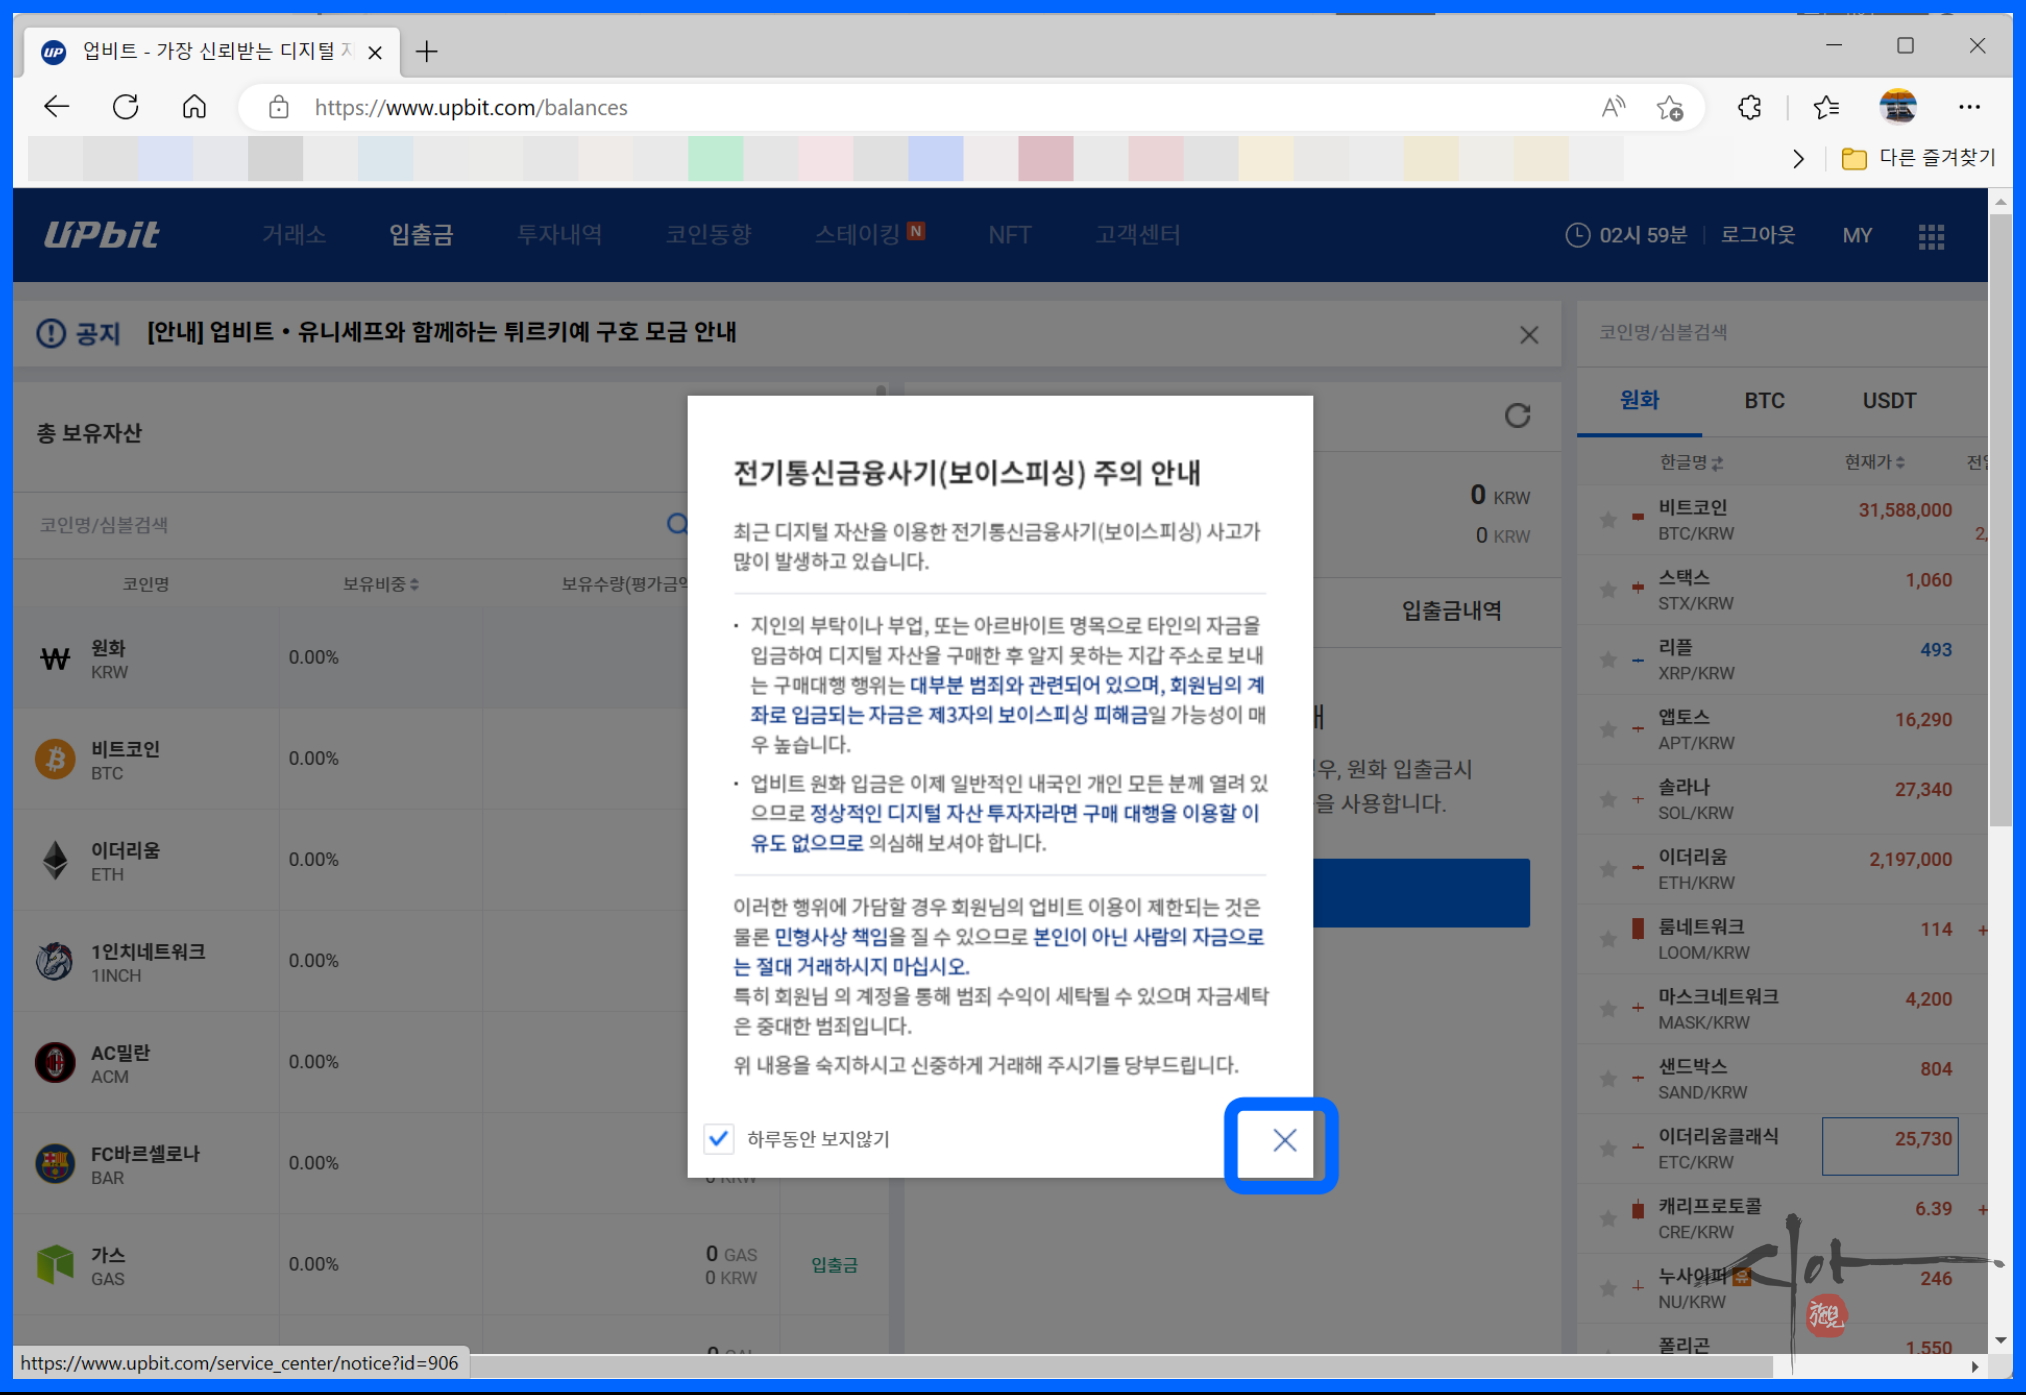The width and height of the screenshot is (2026, 1395).
Task: Dismiss the 공지 notice banner
Action: pos(1528,335)
